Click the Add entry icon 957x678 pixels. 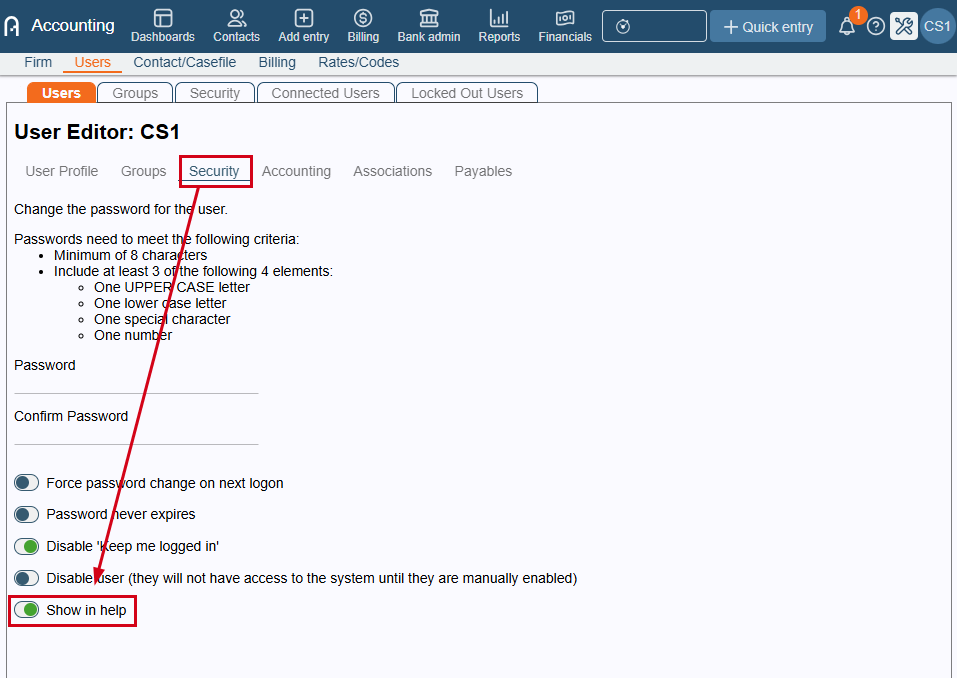click(303, 18)
